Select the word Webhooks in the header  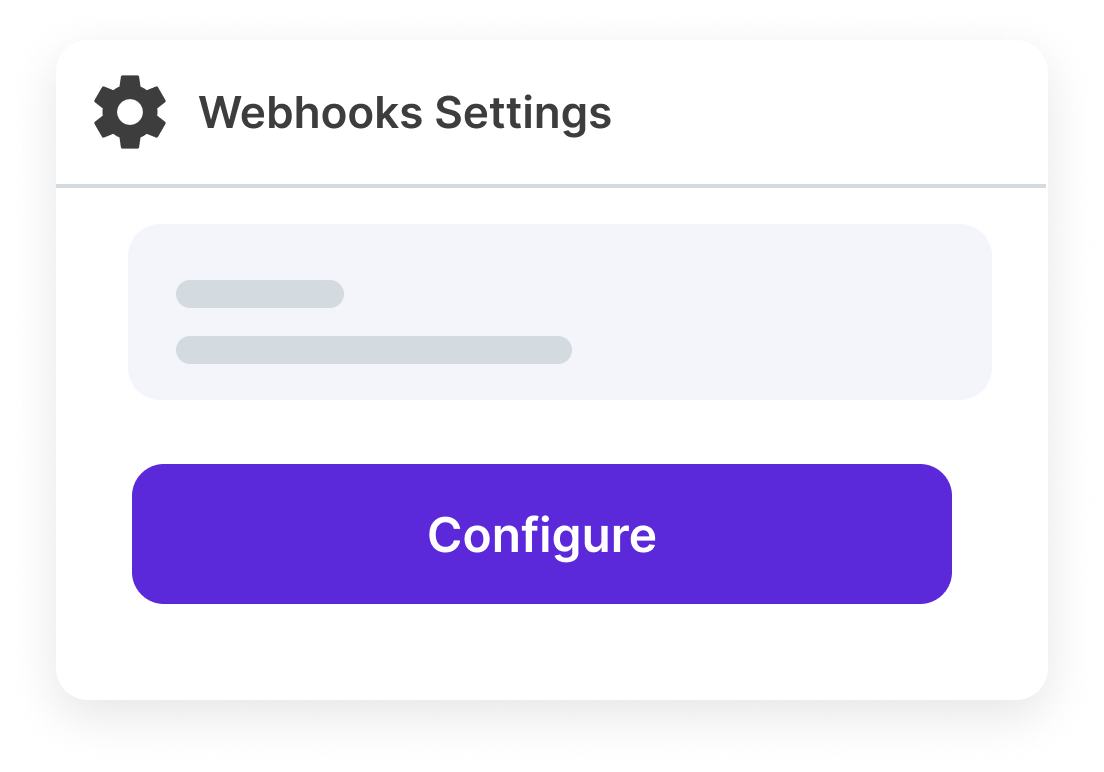pyautogui.click(x=311, y=113)
